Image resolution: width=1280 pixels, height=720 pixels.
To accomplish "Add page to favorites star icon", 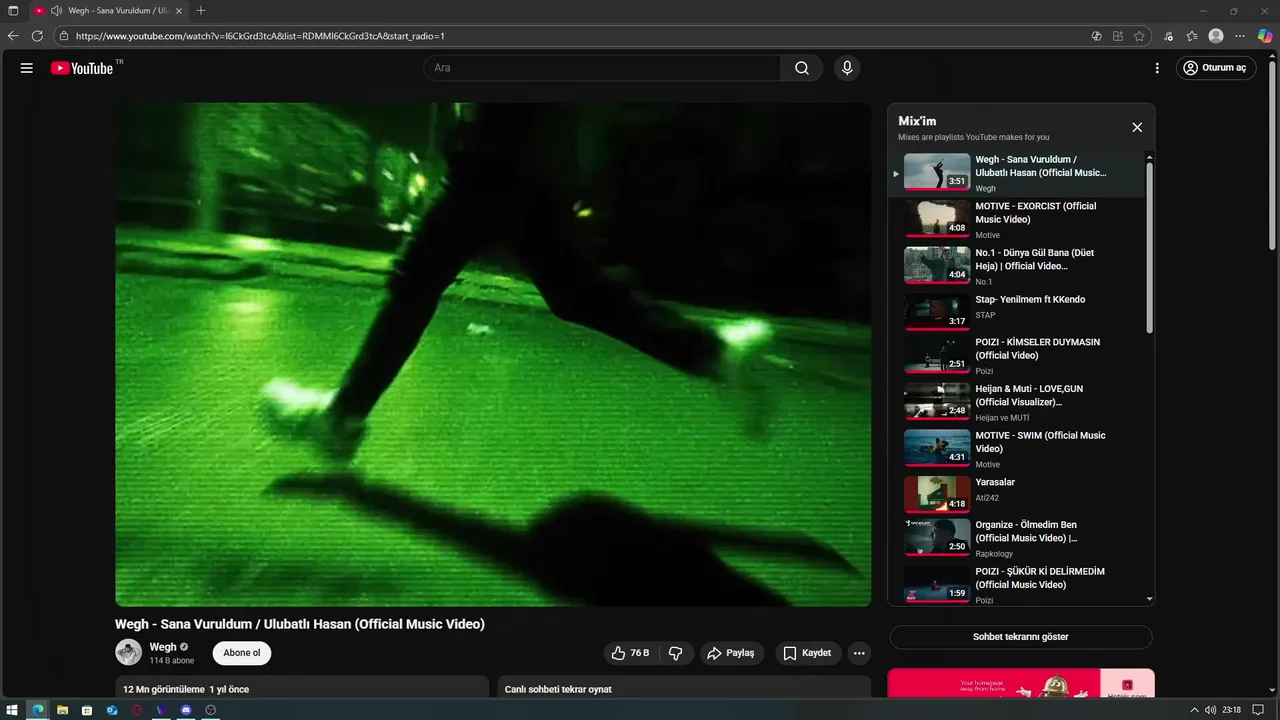I will tap(1139, 36).
